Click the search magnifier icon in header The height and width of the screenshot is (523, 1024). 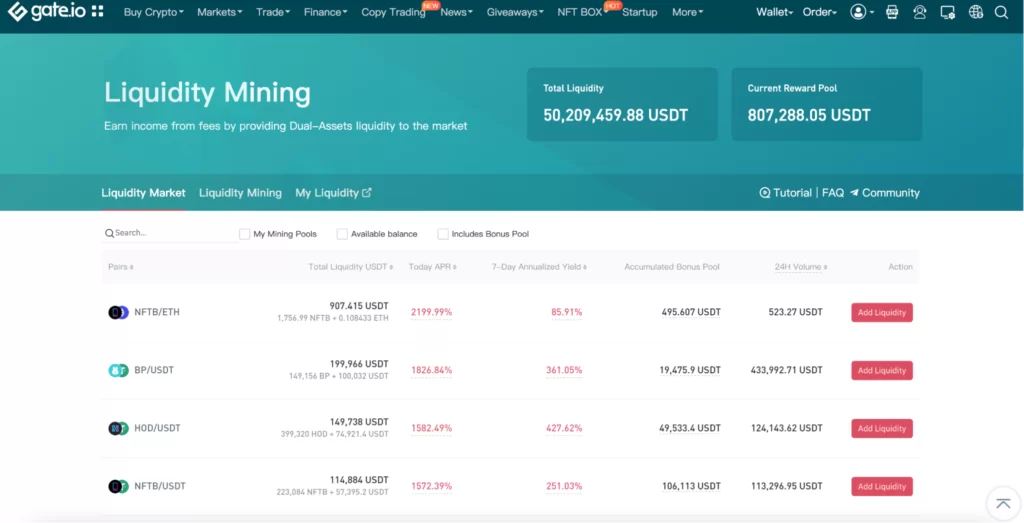coord(1001,12)
